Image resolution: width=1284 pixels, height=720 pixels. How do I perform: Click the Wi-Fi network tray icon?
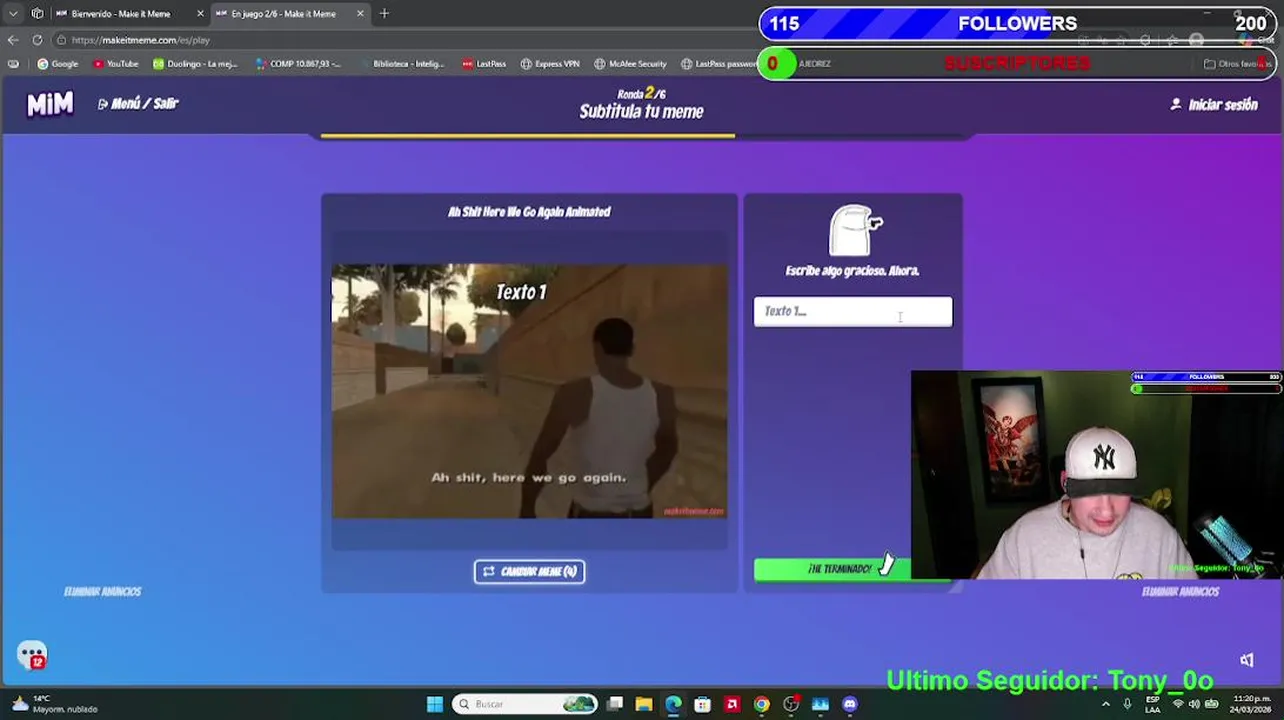pos(1177,704)
